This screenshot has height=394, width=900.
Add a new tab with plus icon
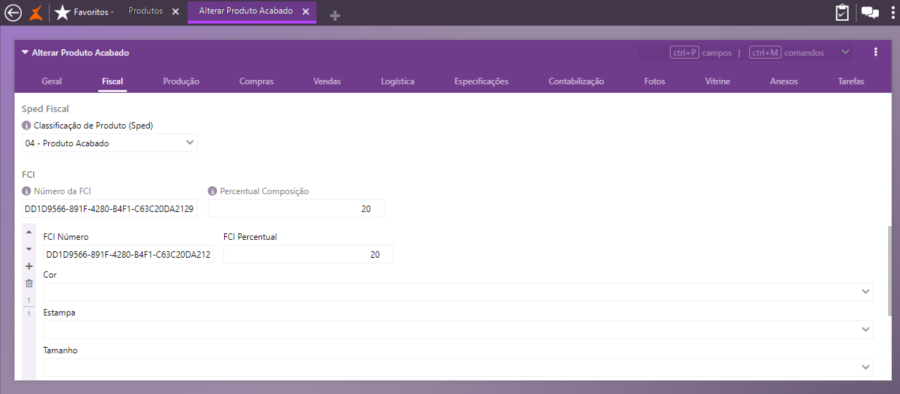[335, 16]
